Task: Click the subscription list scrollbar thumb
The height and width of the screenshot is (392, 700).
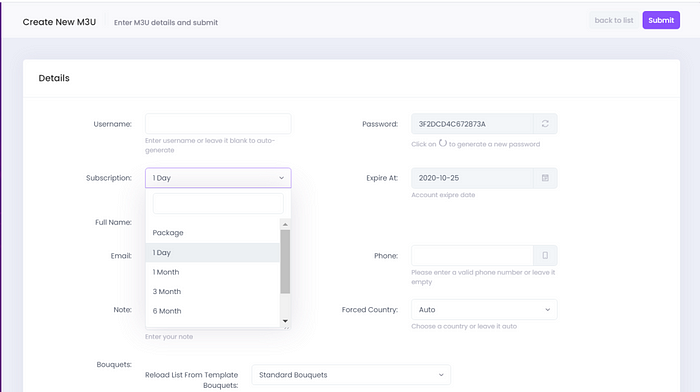Action: pos(285,262)
